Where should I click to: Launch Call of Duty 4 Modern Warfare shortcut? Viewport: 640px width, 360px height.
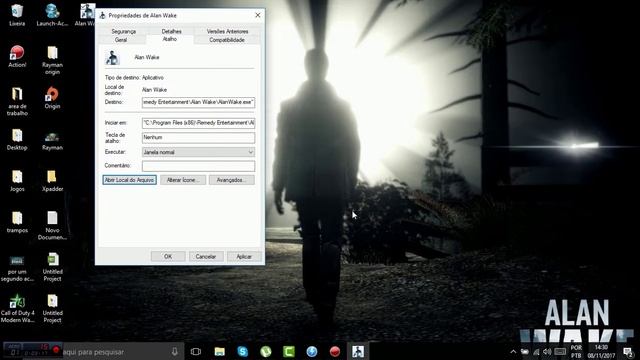(x=18, y=309)
